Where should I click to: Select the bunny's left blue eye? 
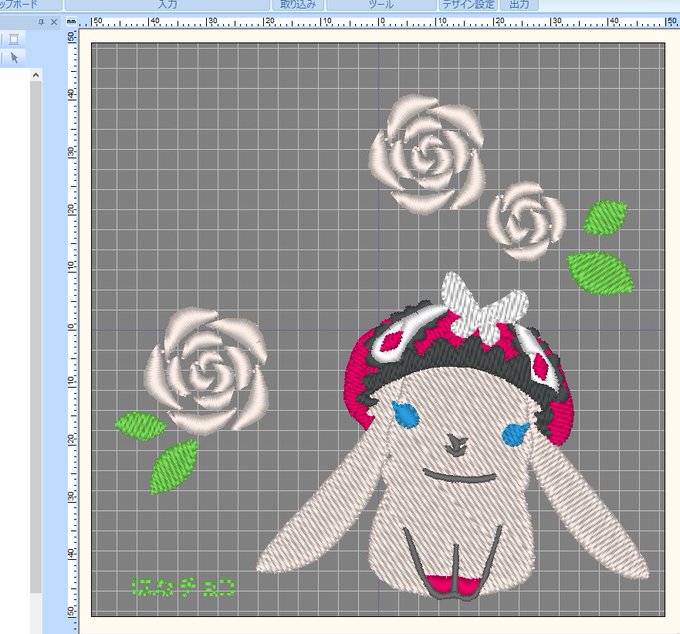(405, 414)
